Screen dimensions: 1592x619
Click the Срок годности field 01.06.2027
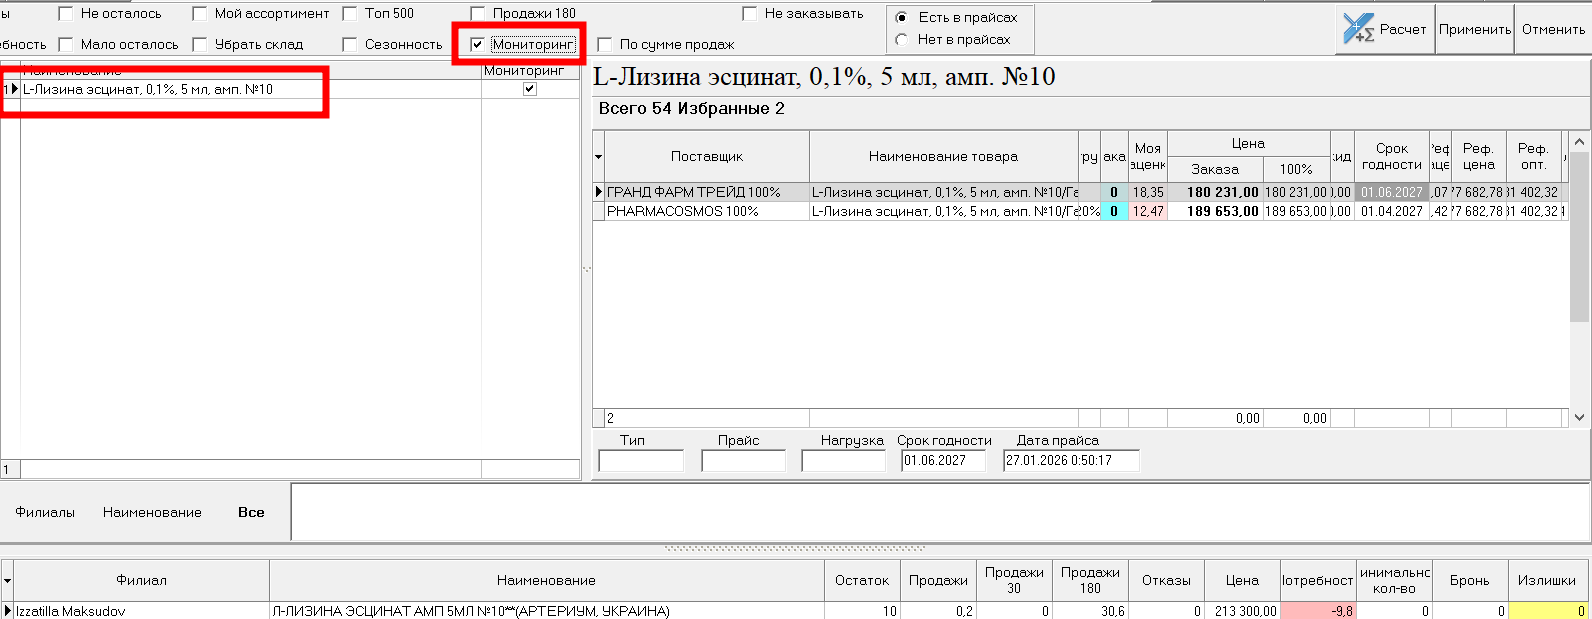point(943,461)
